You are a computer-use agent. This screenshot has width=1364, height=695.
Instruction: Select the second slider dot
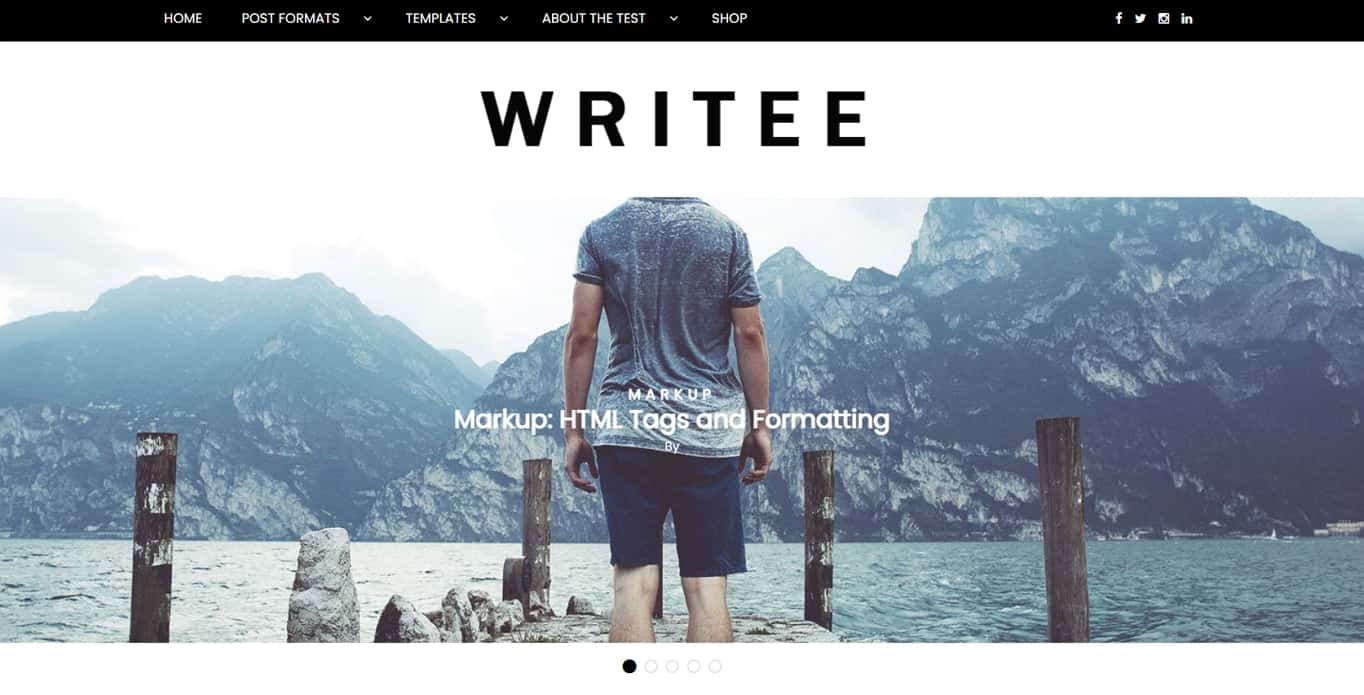point(651,666)
